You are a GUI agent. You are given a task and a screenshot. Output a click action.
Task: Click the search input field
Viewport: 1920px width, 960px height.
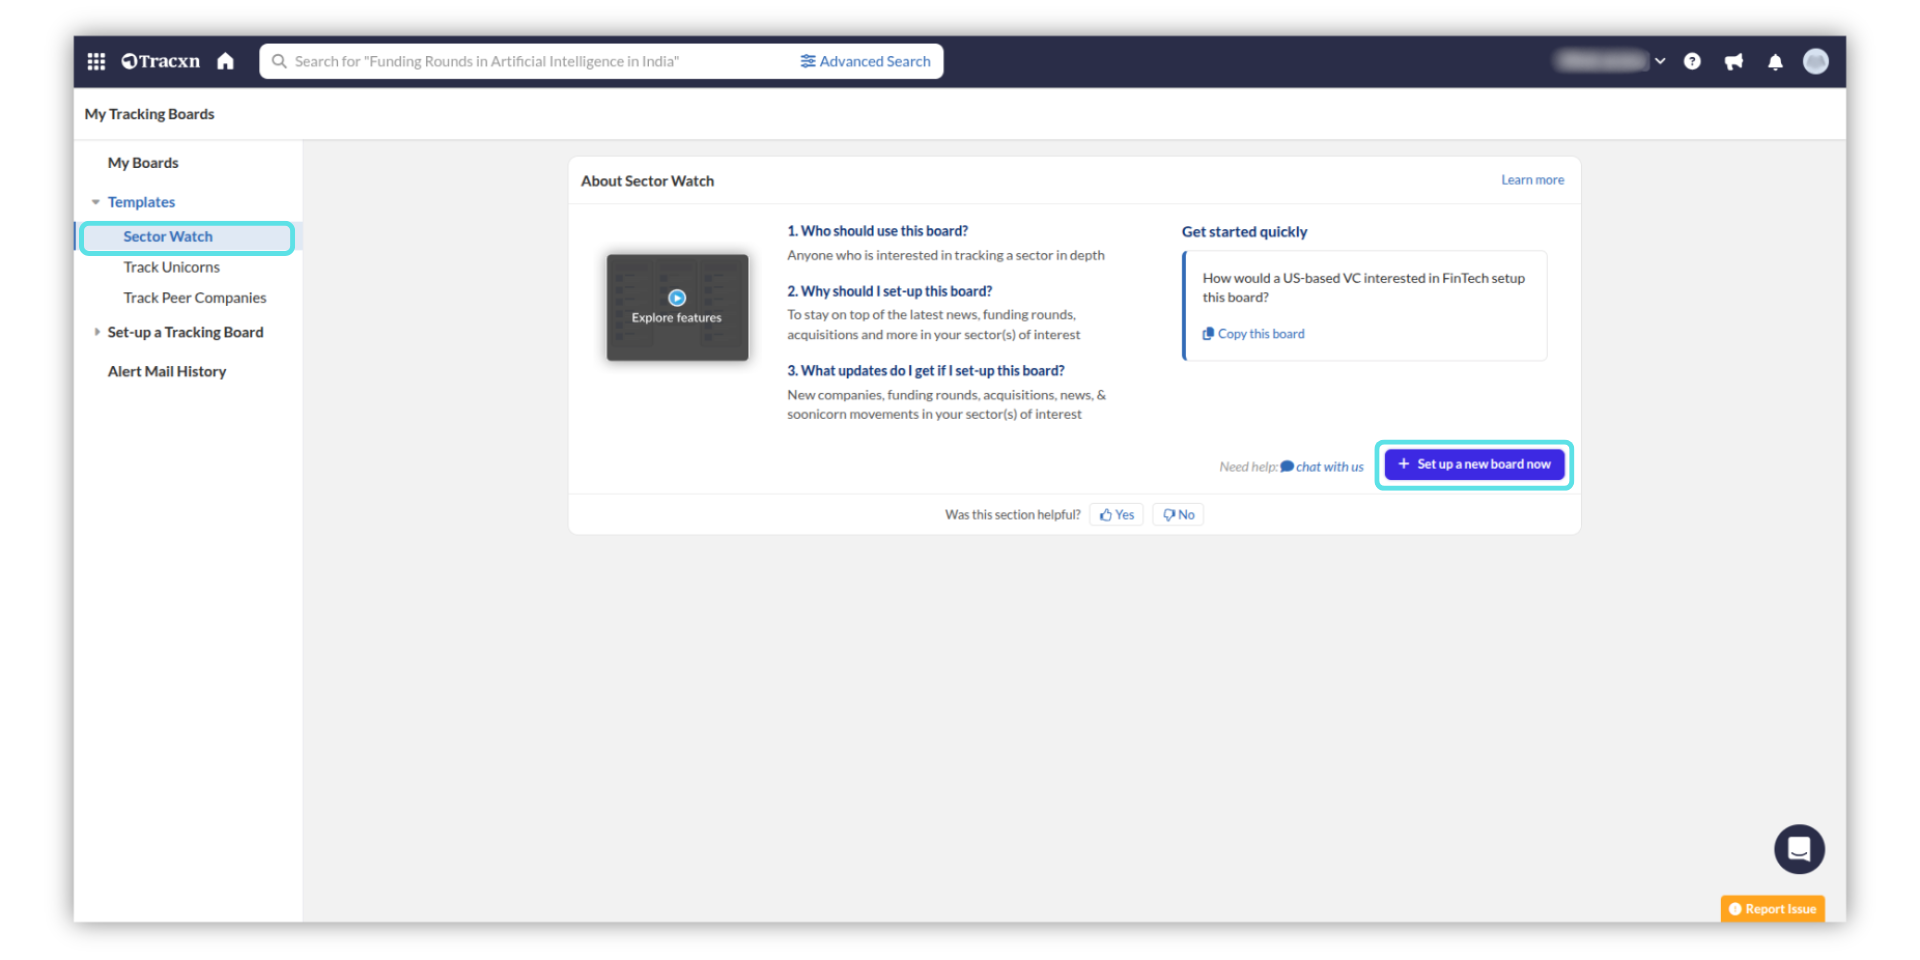530,62
